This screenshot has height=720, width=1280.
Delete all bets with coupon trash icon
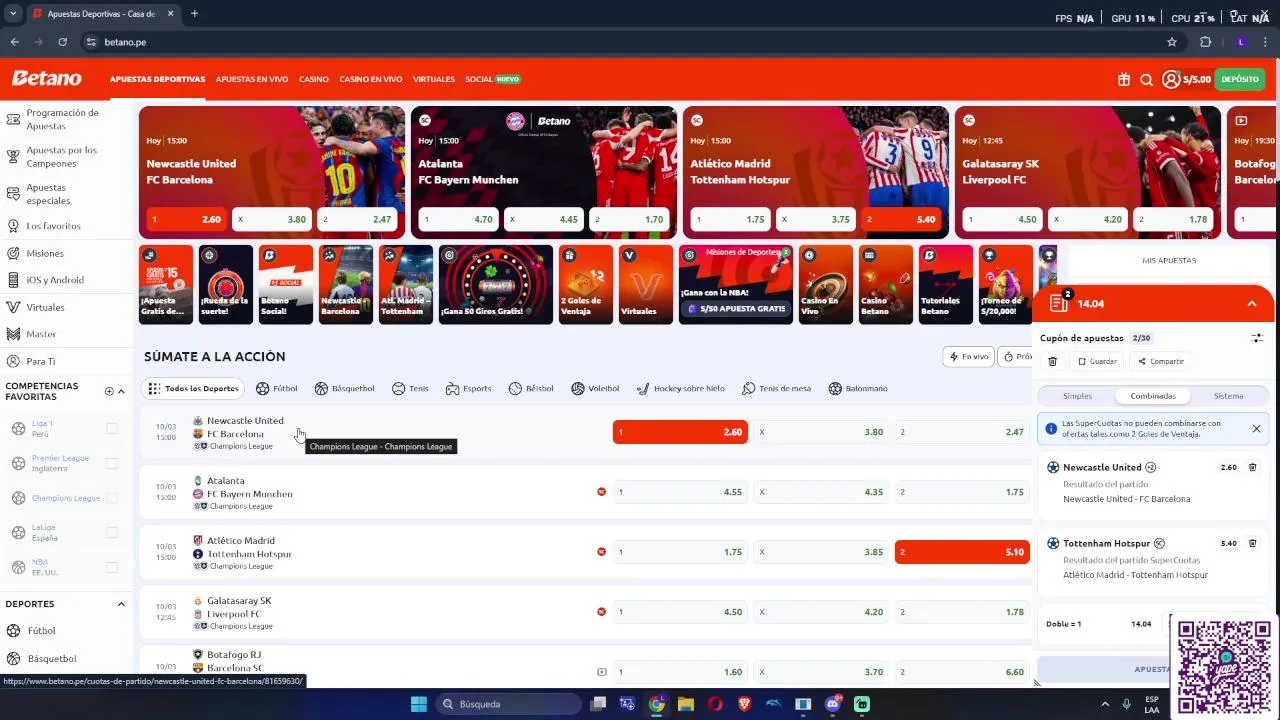(x=1052, y=361)
